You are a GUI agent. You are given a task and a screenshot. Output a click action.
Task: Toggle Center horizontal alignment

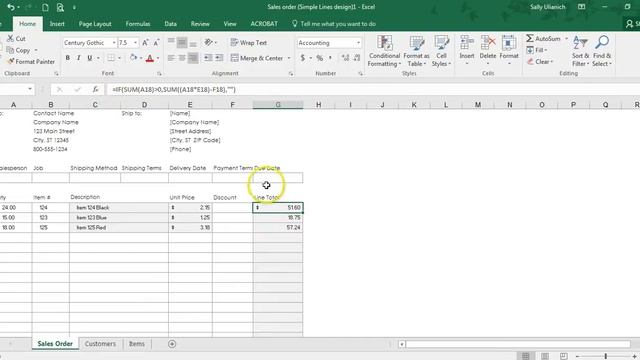182,58
